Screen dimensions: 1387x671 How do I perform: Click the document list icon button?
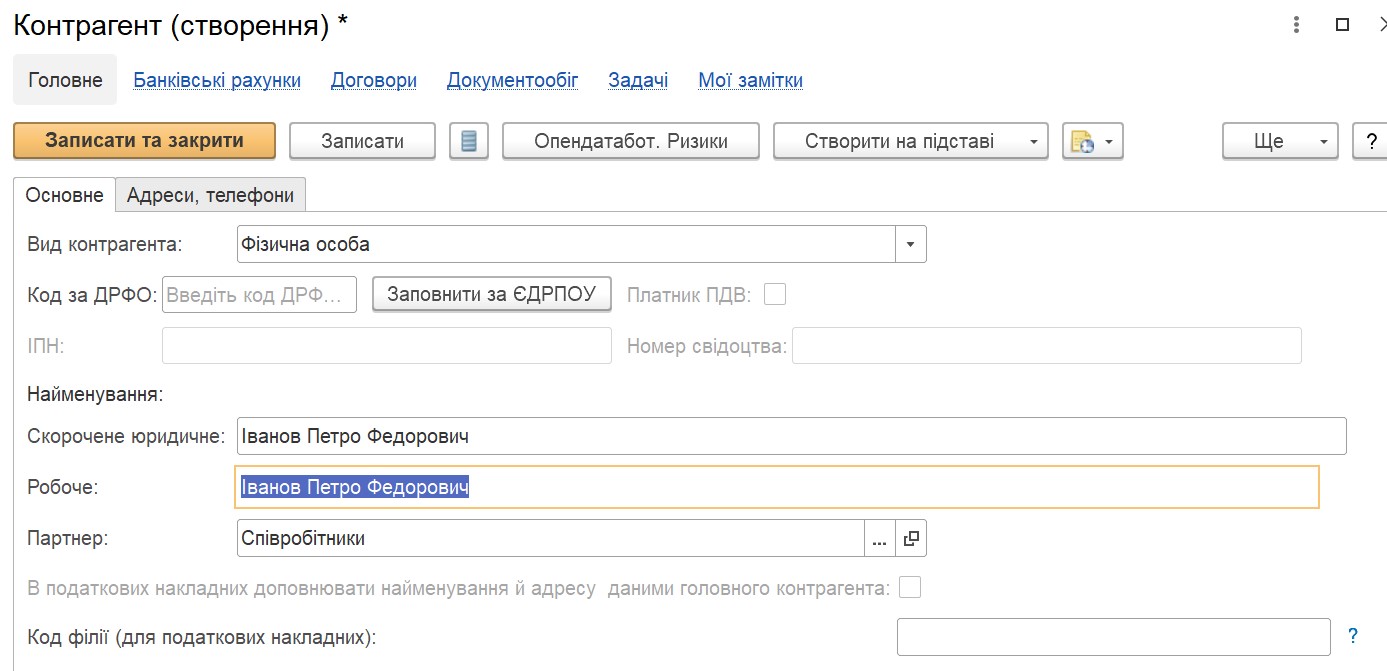coord(468,141)
